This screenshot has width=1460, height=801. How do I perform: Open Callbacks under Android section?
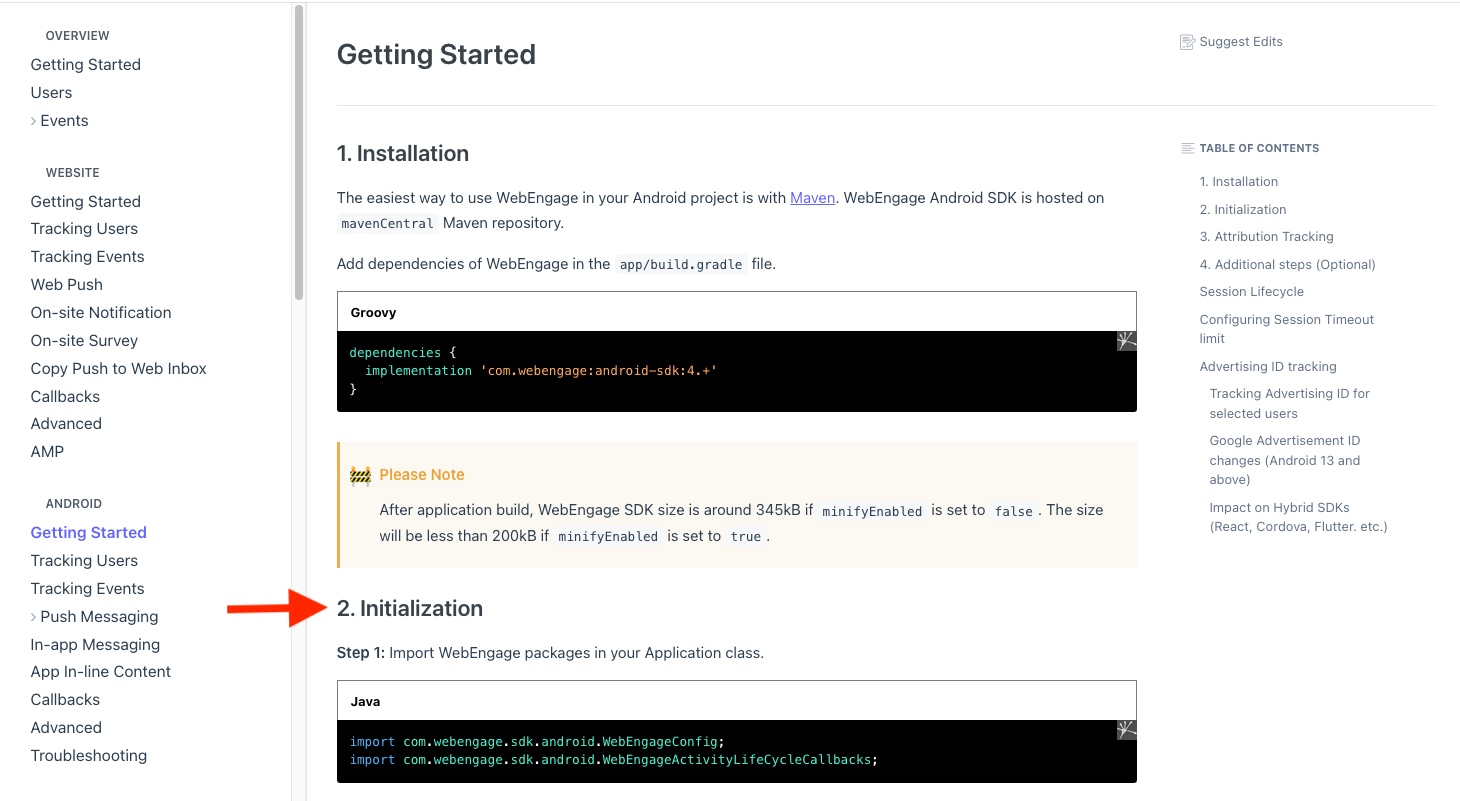pyautogui.click(x=66, y=700)
